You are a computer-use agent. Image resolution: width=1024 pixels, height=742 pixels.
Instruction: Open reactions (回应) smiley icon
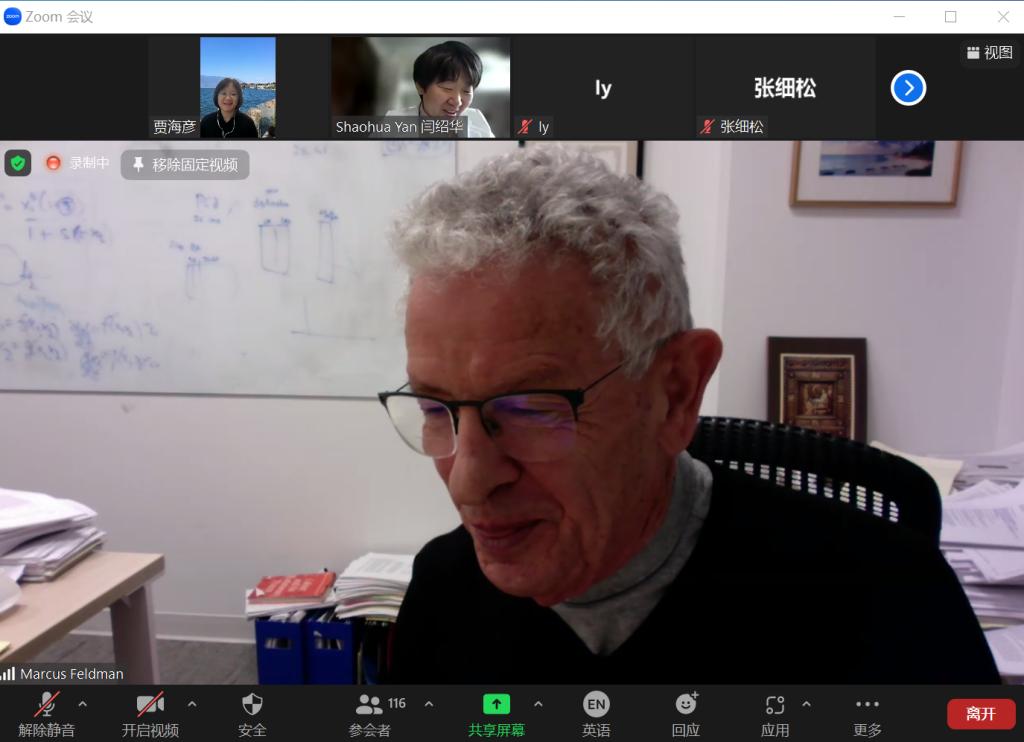(686, 704)
